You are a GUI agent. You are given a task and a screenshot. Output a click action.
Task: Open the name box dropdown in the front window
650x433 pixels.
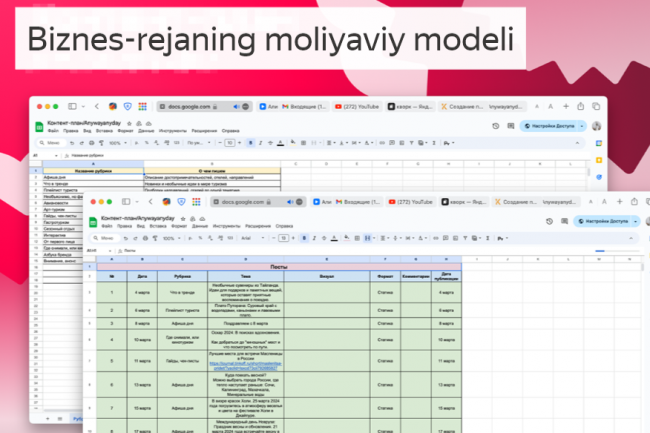[110, 251]
